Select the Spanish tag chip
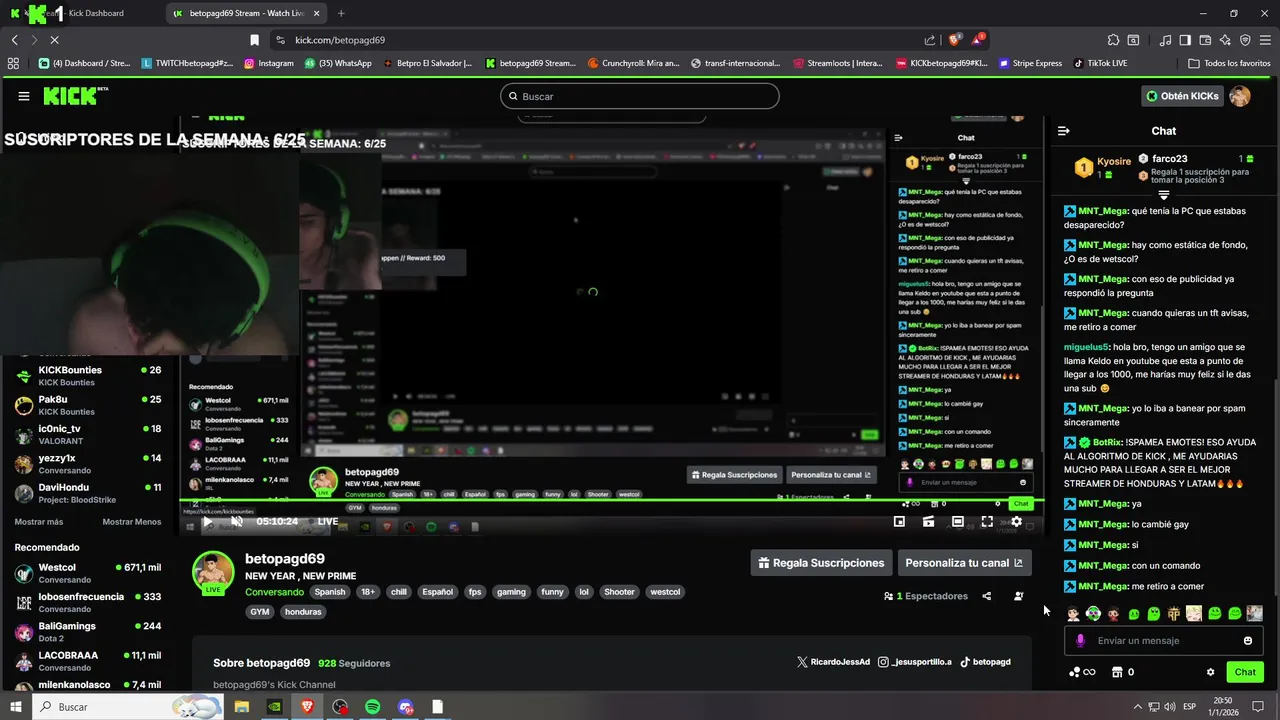This screenshot has width=1280, height=720. pos(330,592)
